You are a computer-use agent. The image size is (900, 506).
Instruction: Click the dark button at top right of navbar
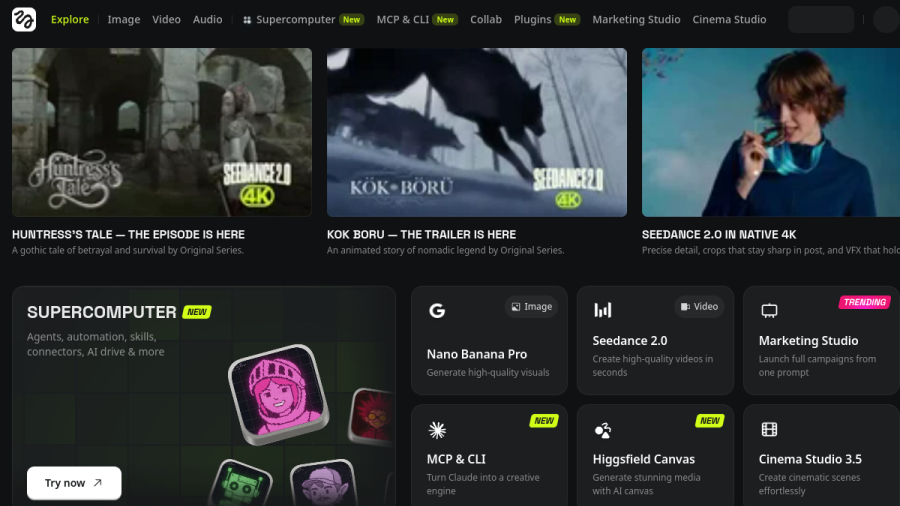[821, 20]
